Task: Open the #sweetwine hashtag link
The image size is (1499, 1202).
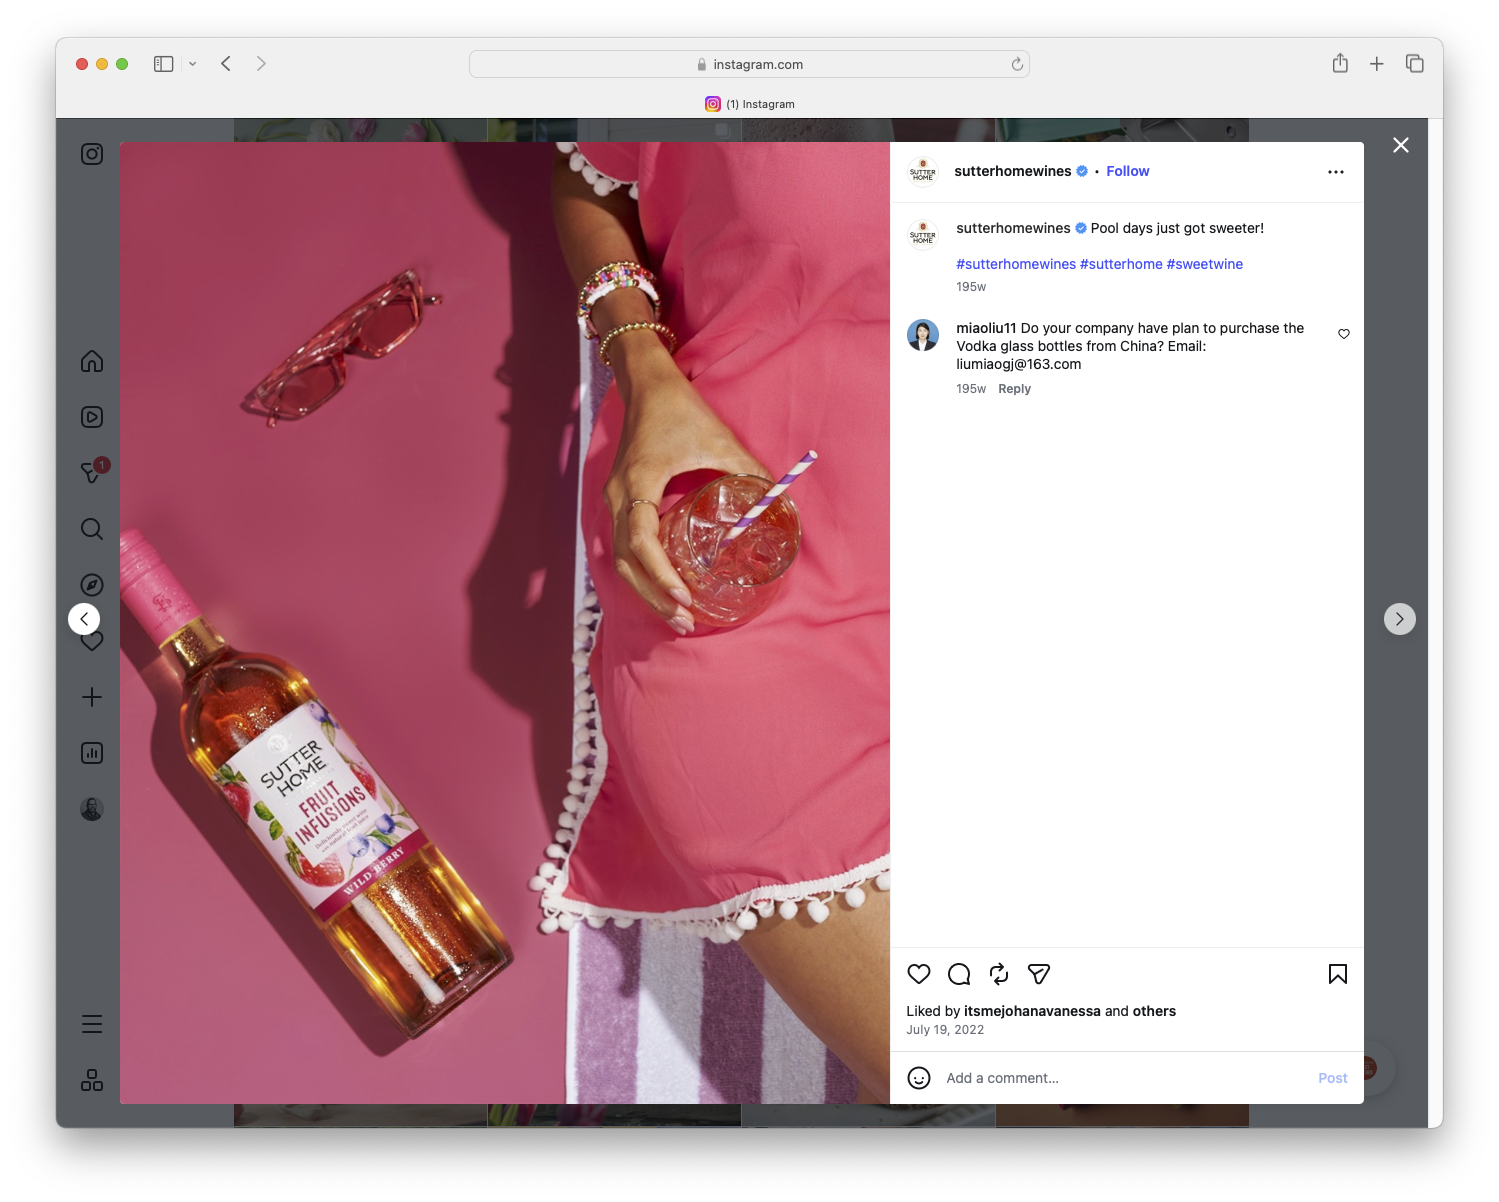Action: [1204, 264]
